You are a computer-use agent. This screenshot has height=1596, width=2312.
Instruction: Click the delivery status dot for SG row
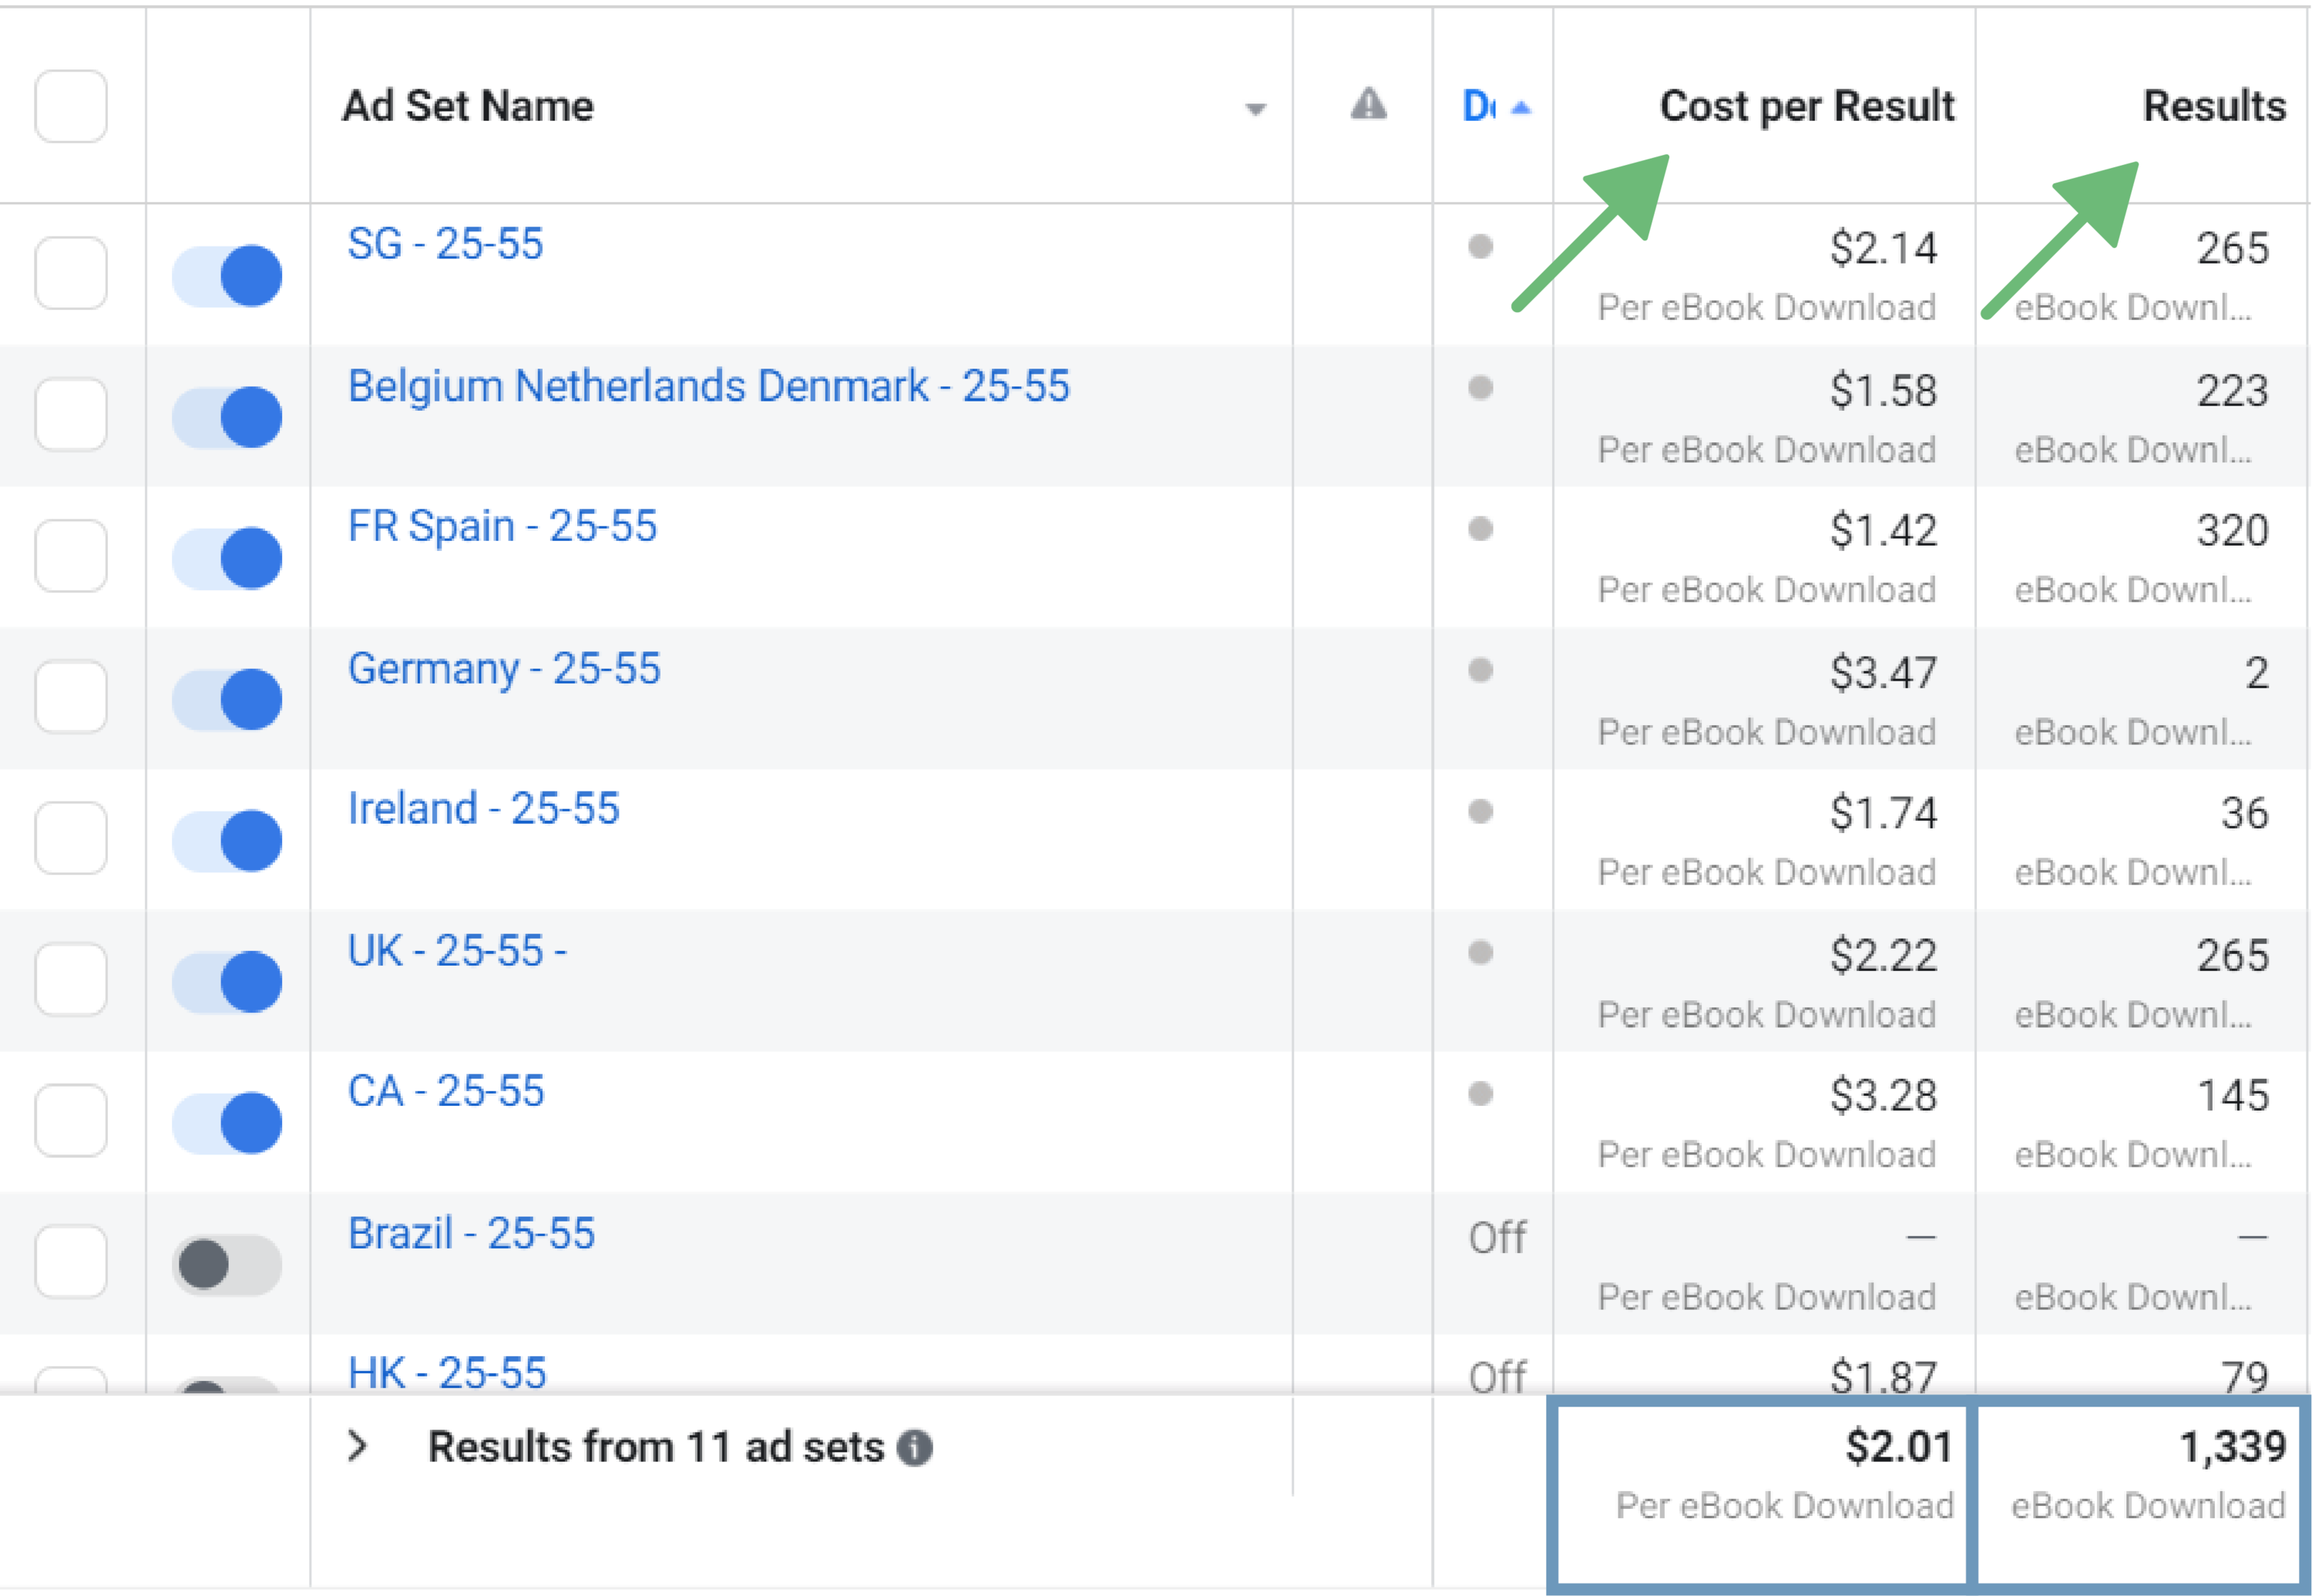[1480, 246]
